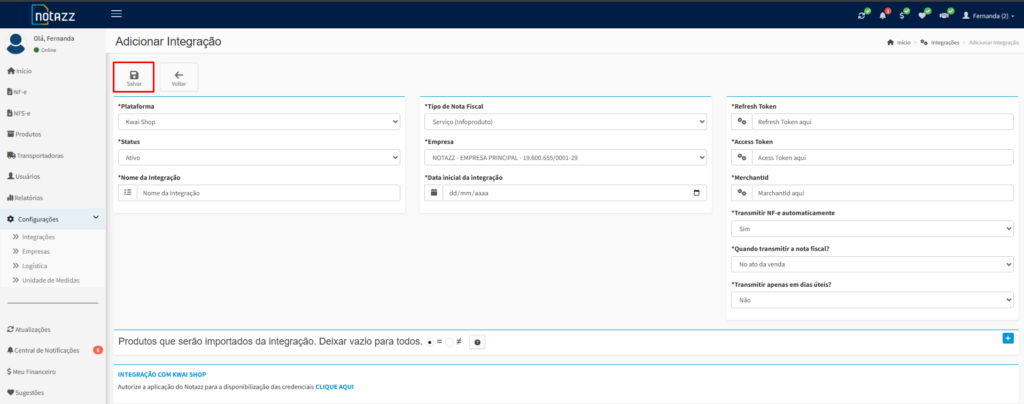Click the help question mark button
1024x404 pixels.
point(477,342)
